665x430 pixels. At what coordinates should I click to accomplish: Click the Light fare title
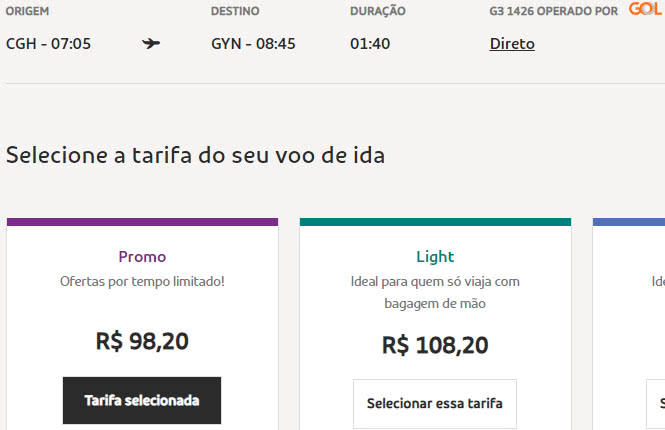[x=435, y=256]
